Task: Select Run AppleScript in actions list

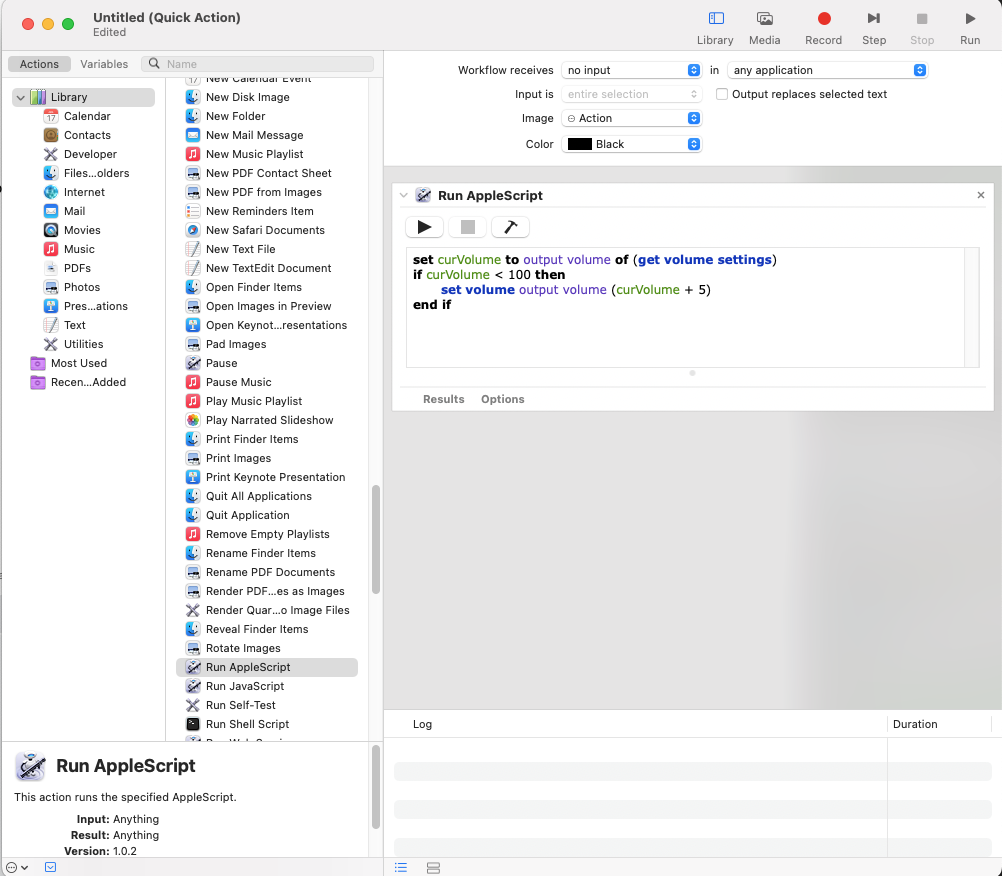Action: pyautogui.click(x=267, y=667)
